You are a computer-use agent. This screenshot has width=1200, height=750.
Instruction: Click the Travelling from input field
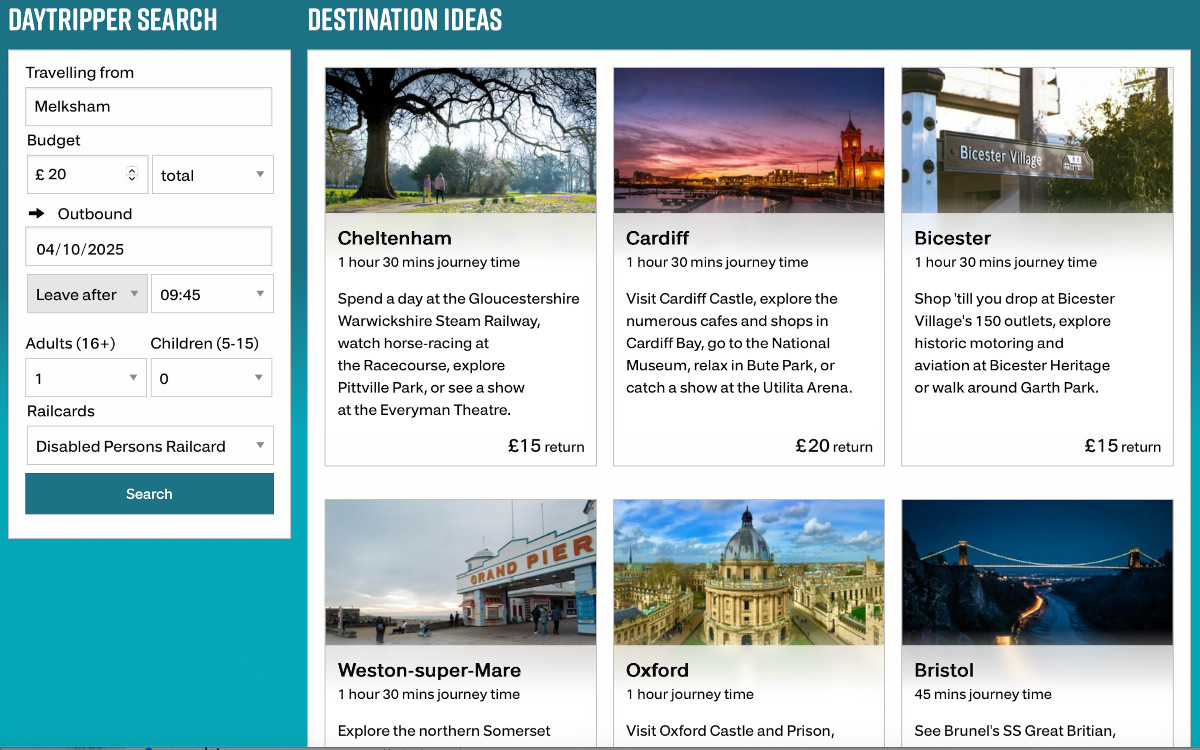click(149, 107)
